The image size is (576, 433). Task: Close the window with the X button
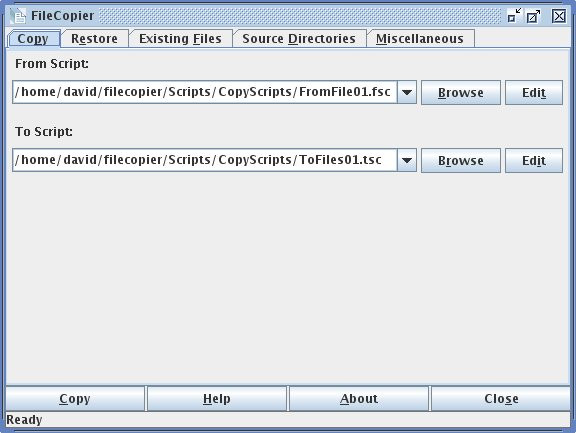(559, 16)
